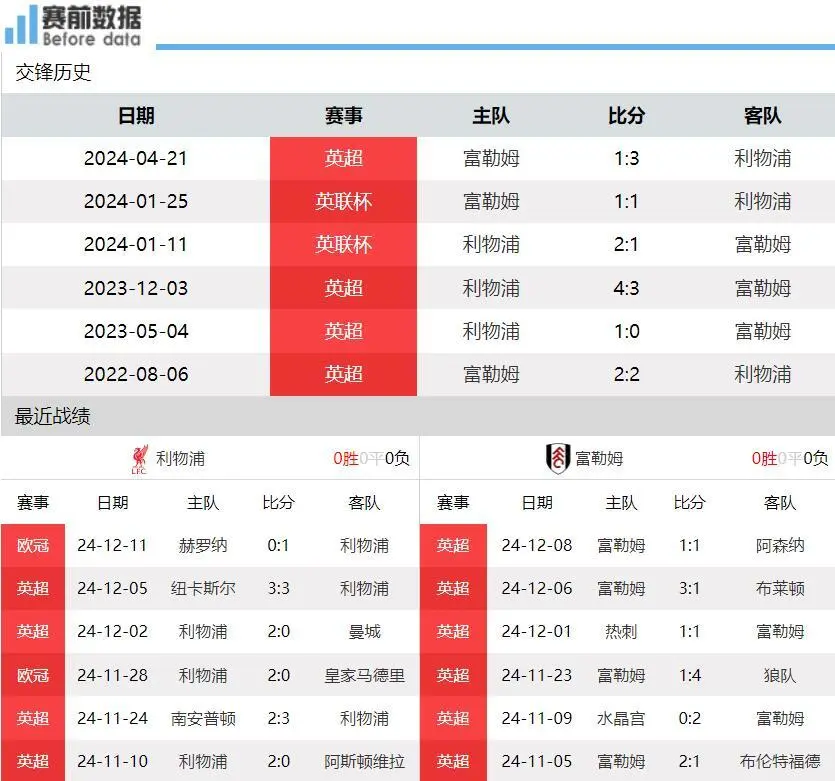Select head-to-head date 2023-05-04

pyautogui.click(x=136, y=331)
